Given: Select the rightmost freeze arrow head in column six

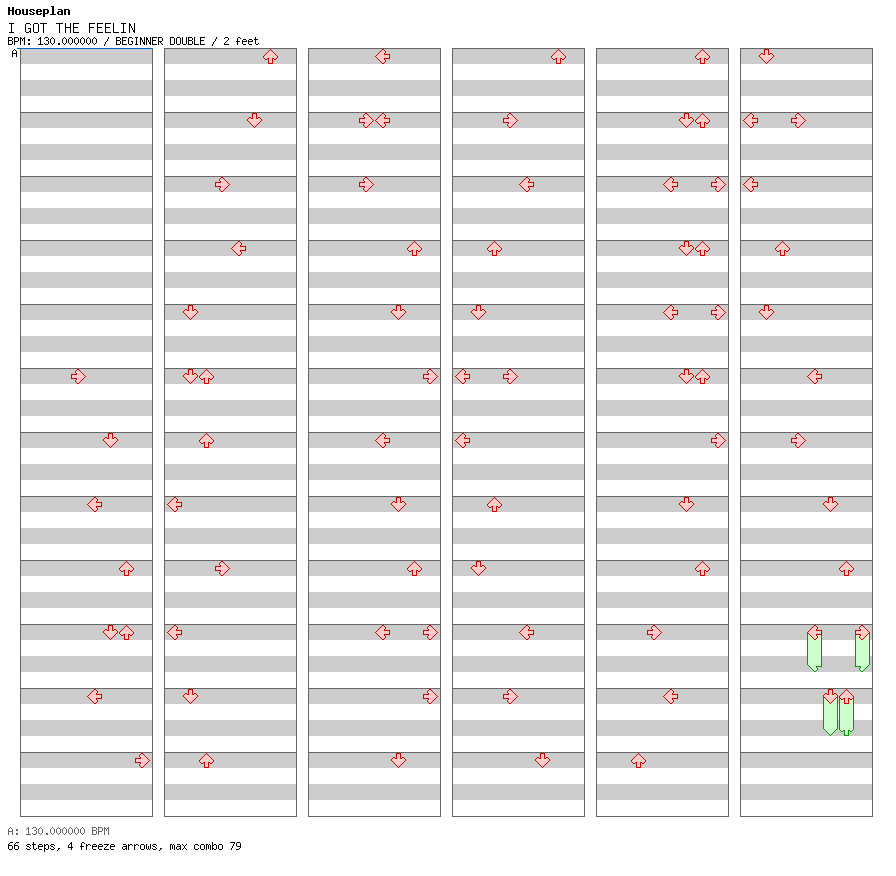Looking at the screenshot, I should tap(862, 633).
